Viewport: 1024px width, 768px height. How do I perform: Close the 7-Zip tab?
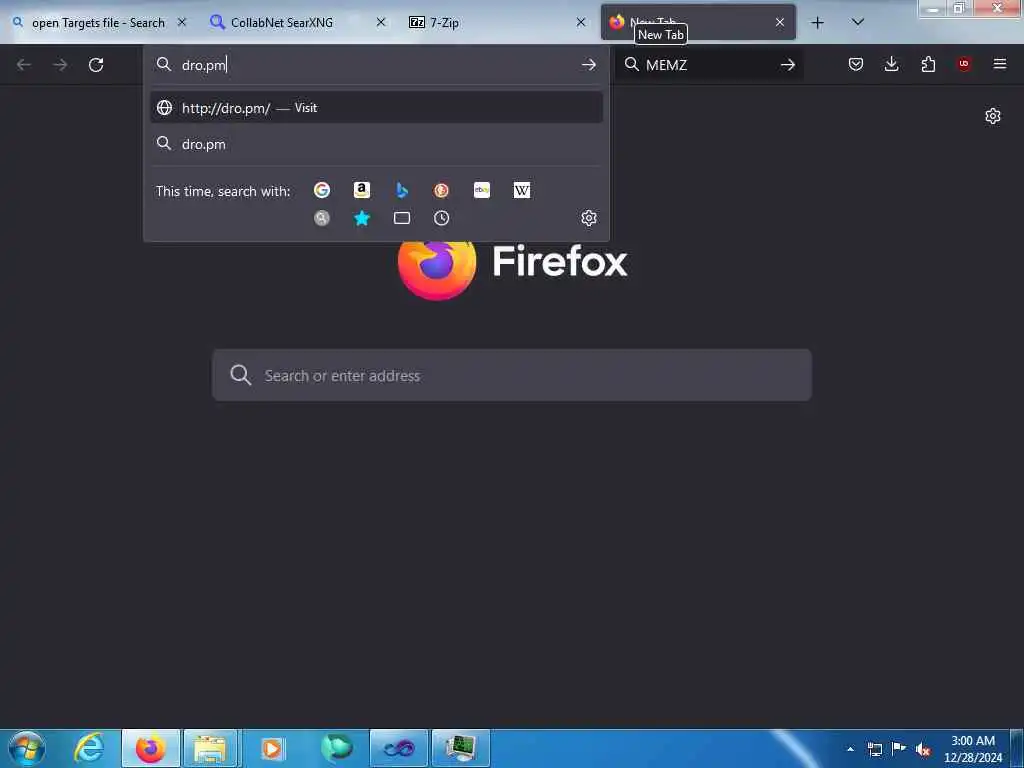(x=581, y=22)
